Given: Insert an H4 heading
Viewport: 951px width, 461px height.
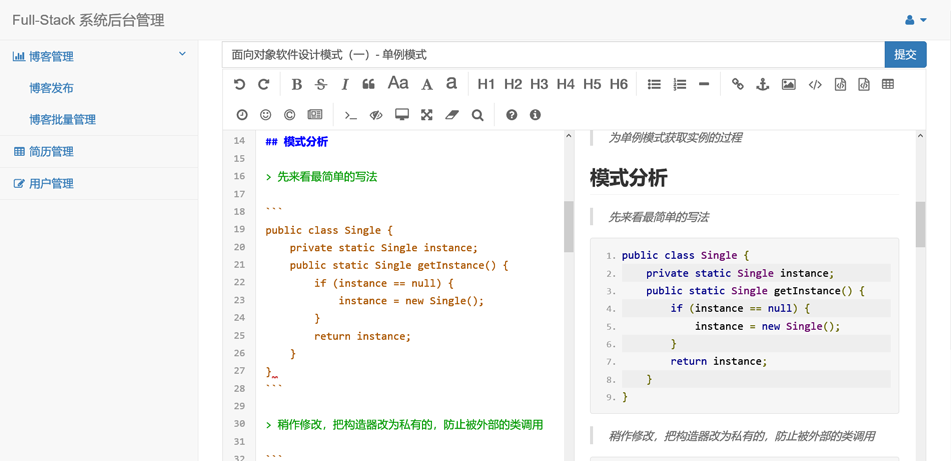Looking at the screenshot, I should [x=566, y=84].
